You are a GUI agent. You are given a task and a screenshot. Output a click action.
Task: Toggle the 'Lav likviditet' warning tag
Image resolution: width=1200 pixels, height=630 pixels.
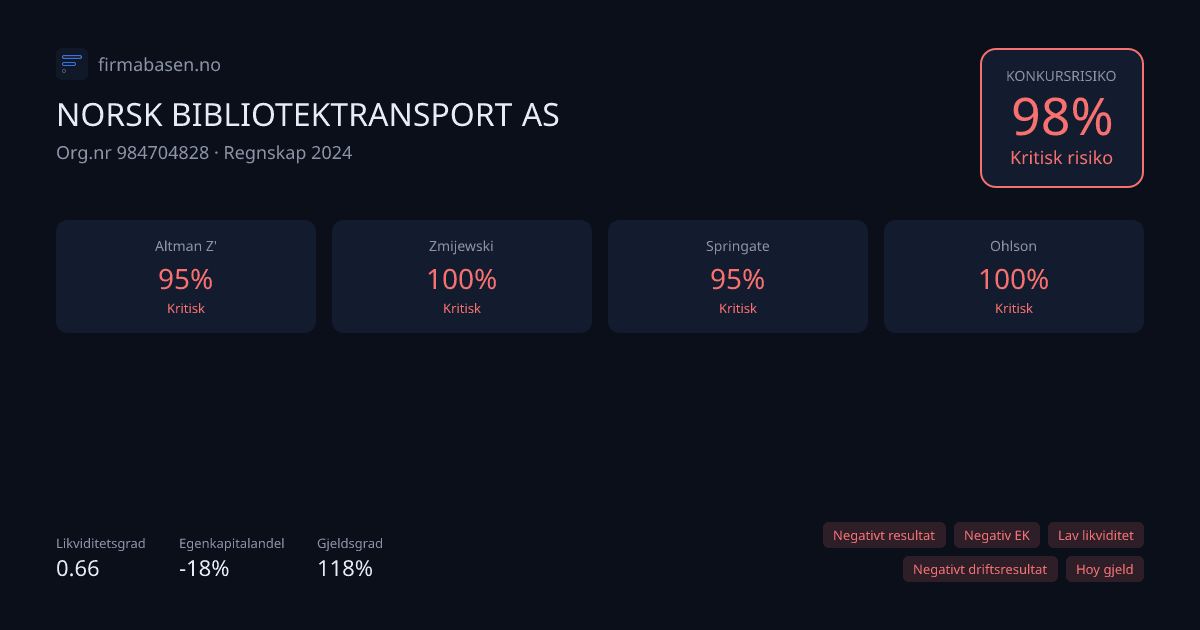coord(1096,535)
